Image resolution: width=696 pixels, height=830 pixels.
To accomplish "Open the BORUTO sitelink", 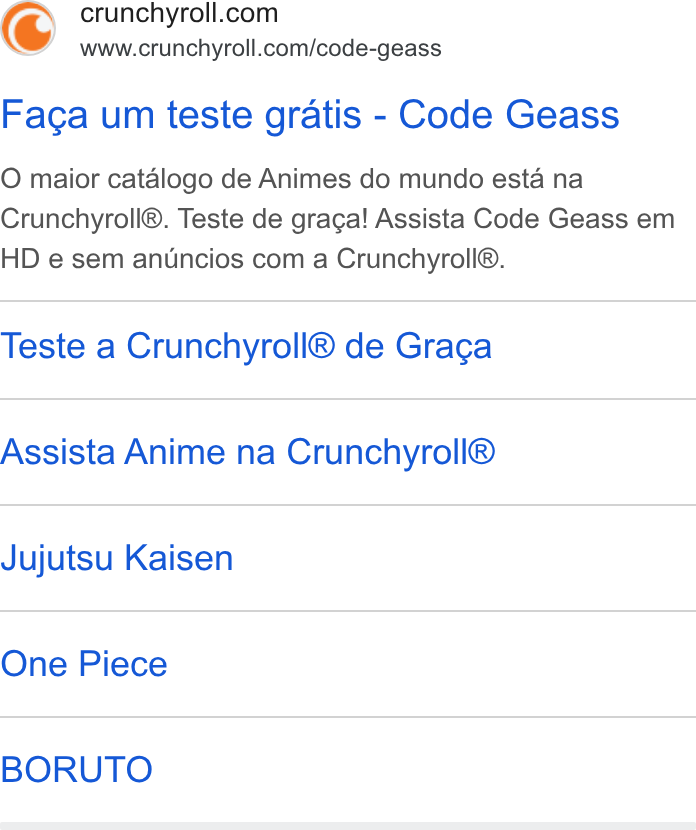I will 76,770.
